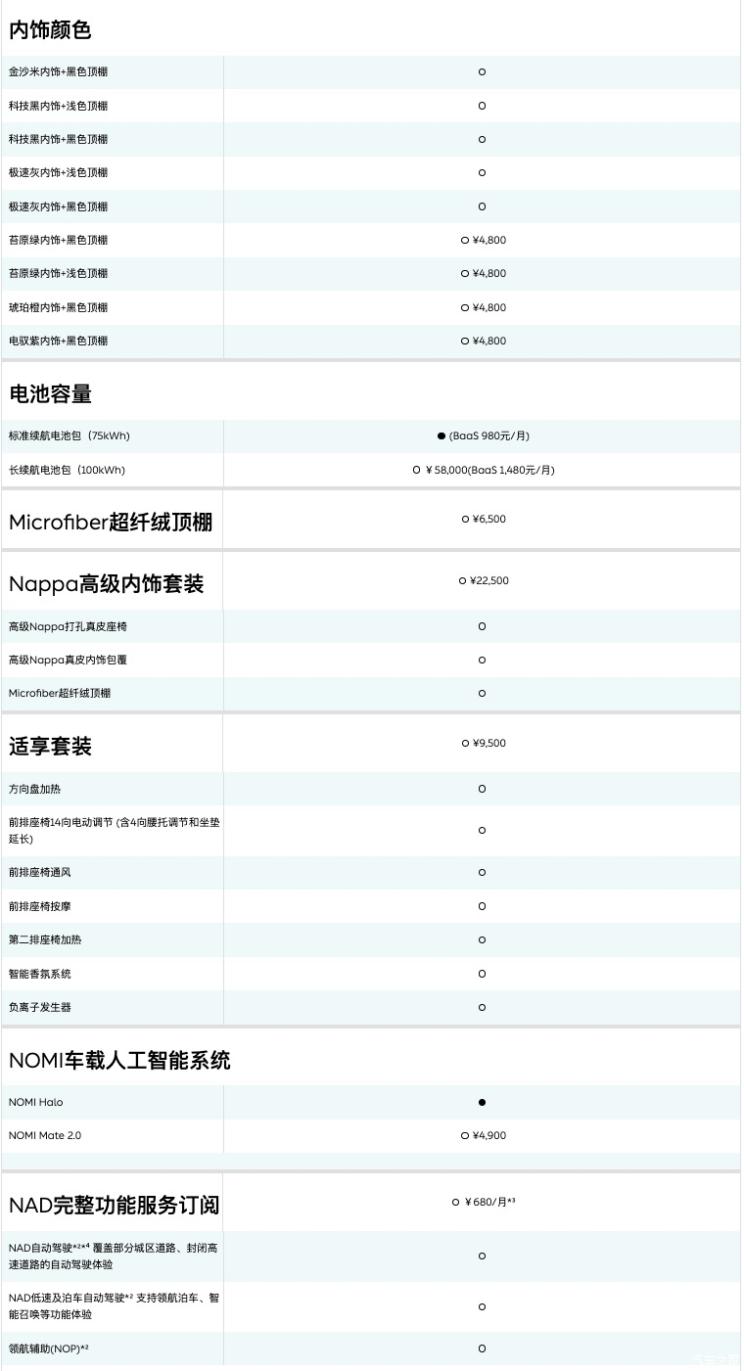Click the 方向盘加热 option circle
Screen dimensions: 744x1371
482,789
